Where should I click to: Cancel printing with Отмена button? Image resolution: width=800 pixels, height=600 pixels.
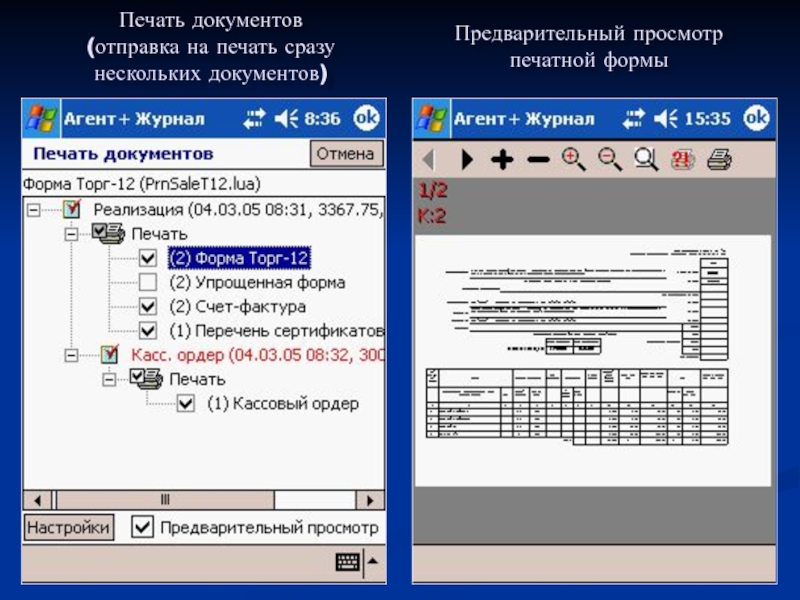346,154
